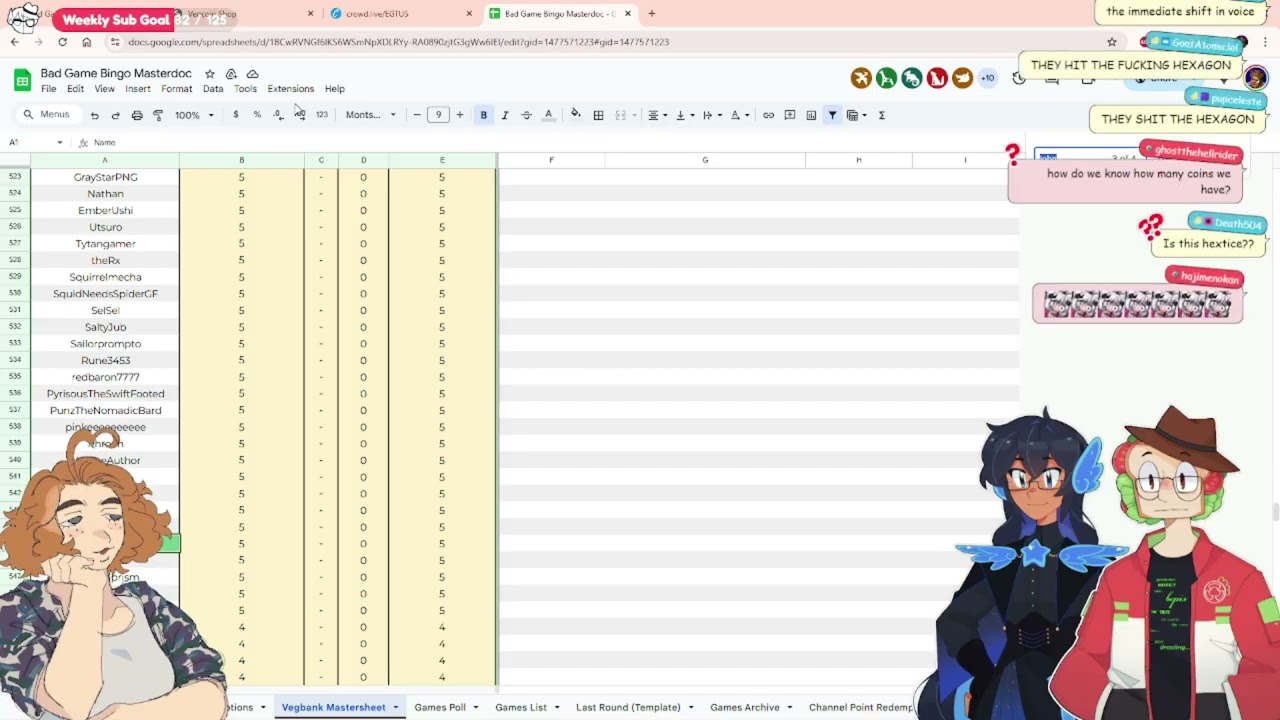Increase font size with plus button
The height and width of the screenshot is (720, 1280).
460,115
